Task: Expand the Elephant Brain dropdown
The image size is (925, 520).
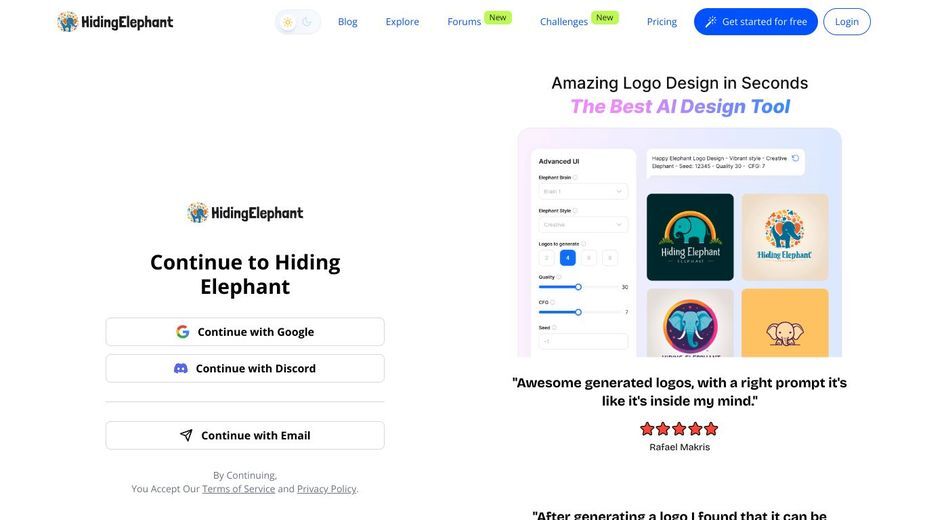Action: (x=583, y=191)
